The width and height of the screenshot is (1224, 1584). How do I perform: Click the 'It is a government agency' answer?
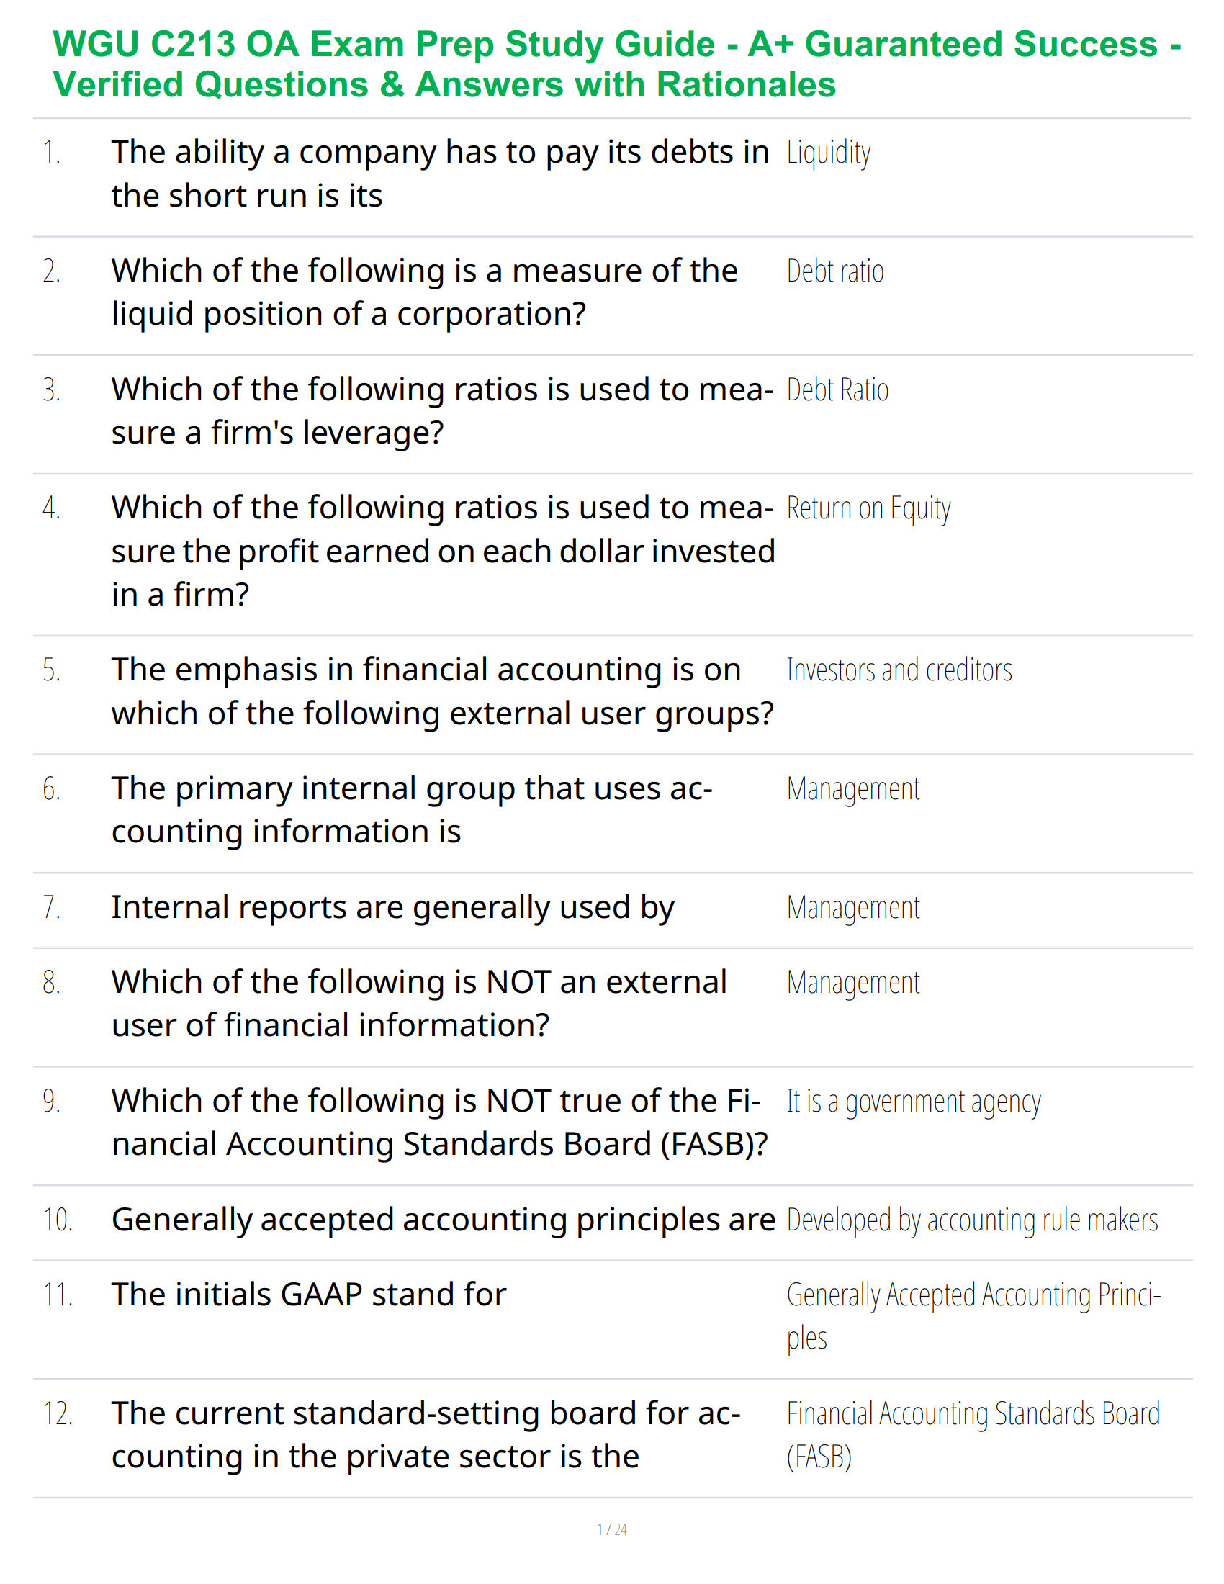point(913,1102)
